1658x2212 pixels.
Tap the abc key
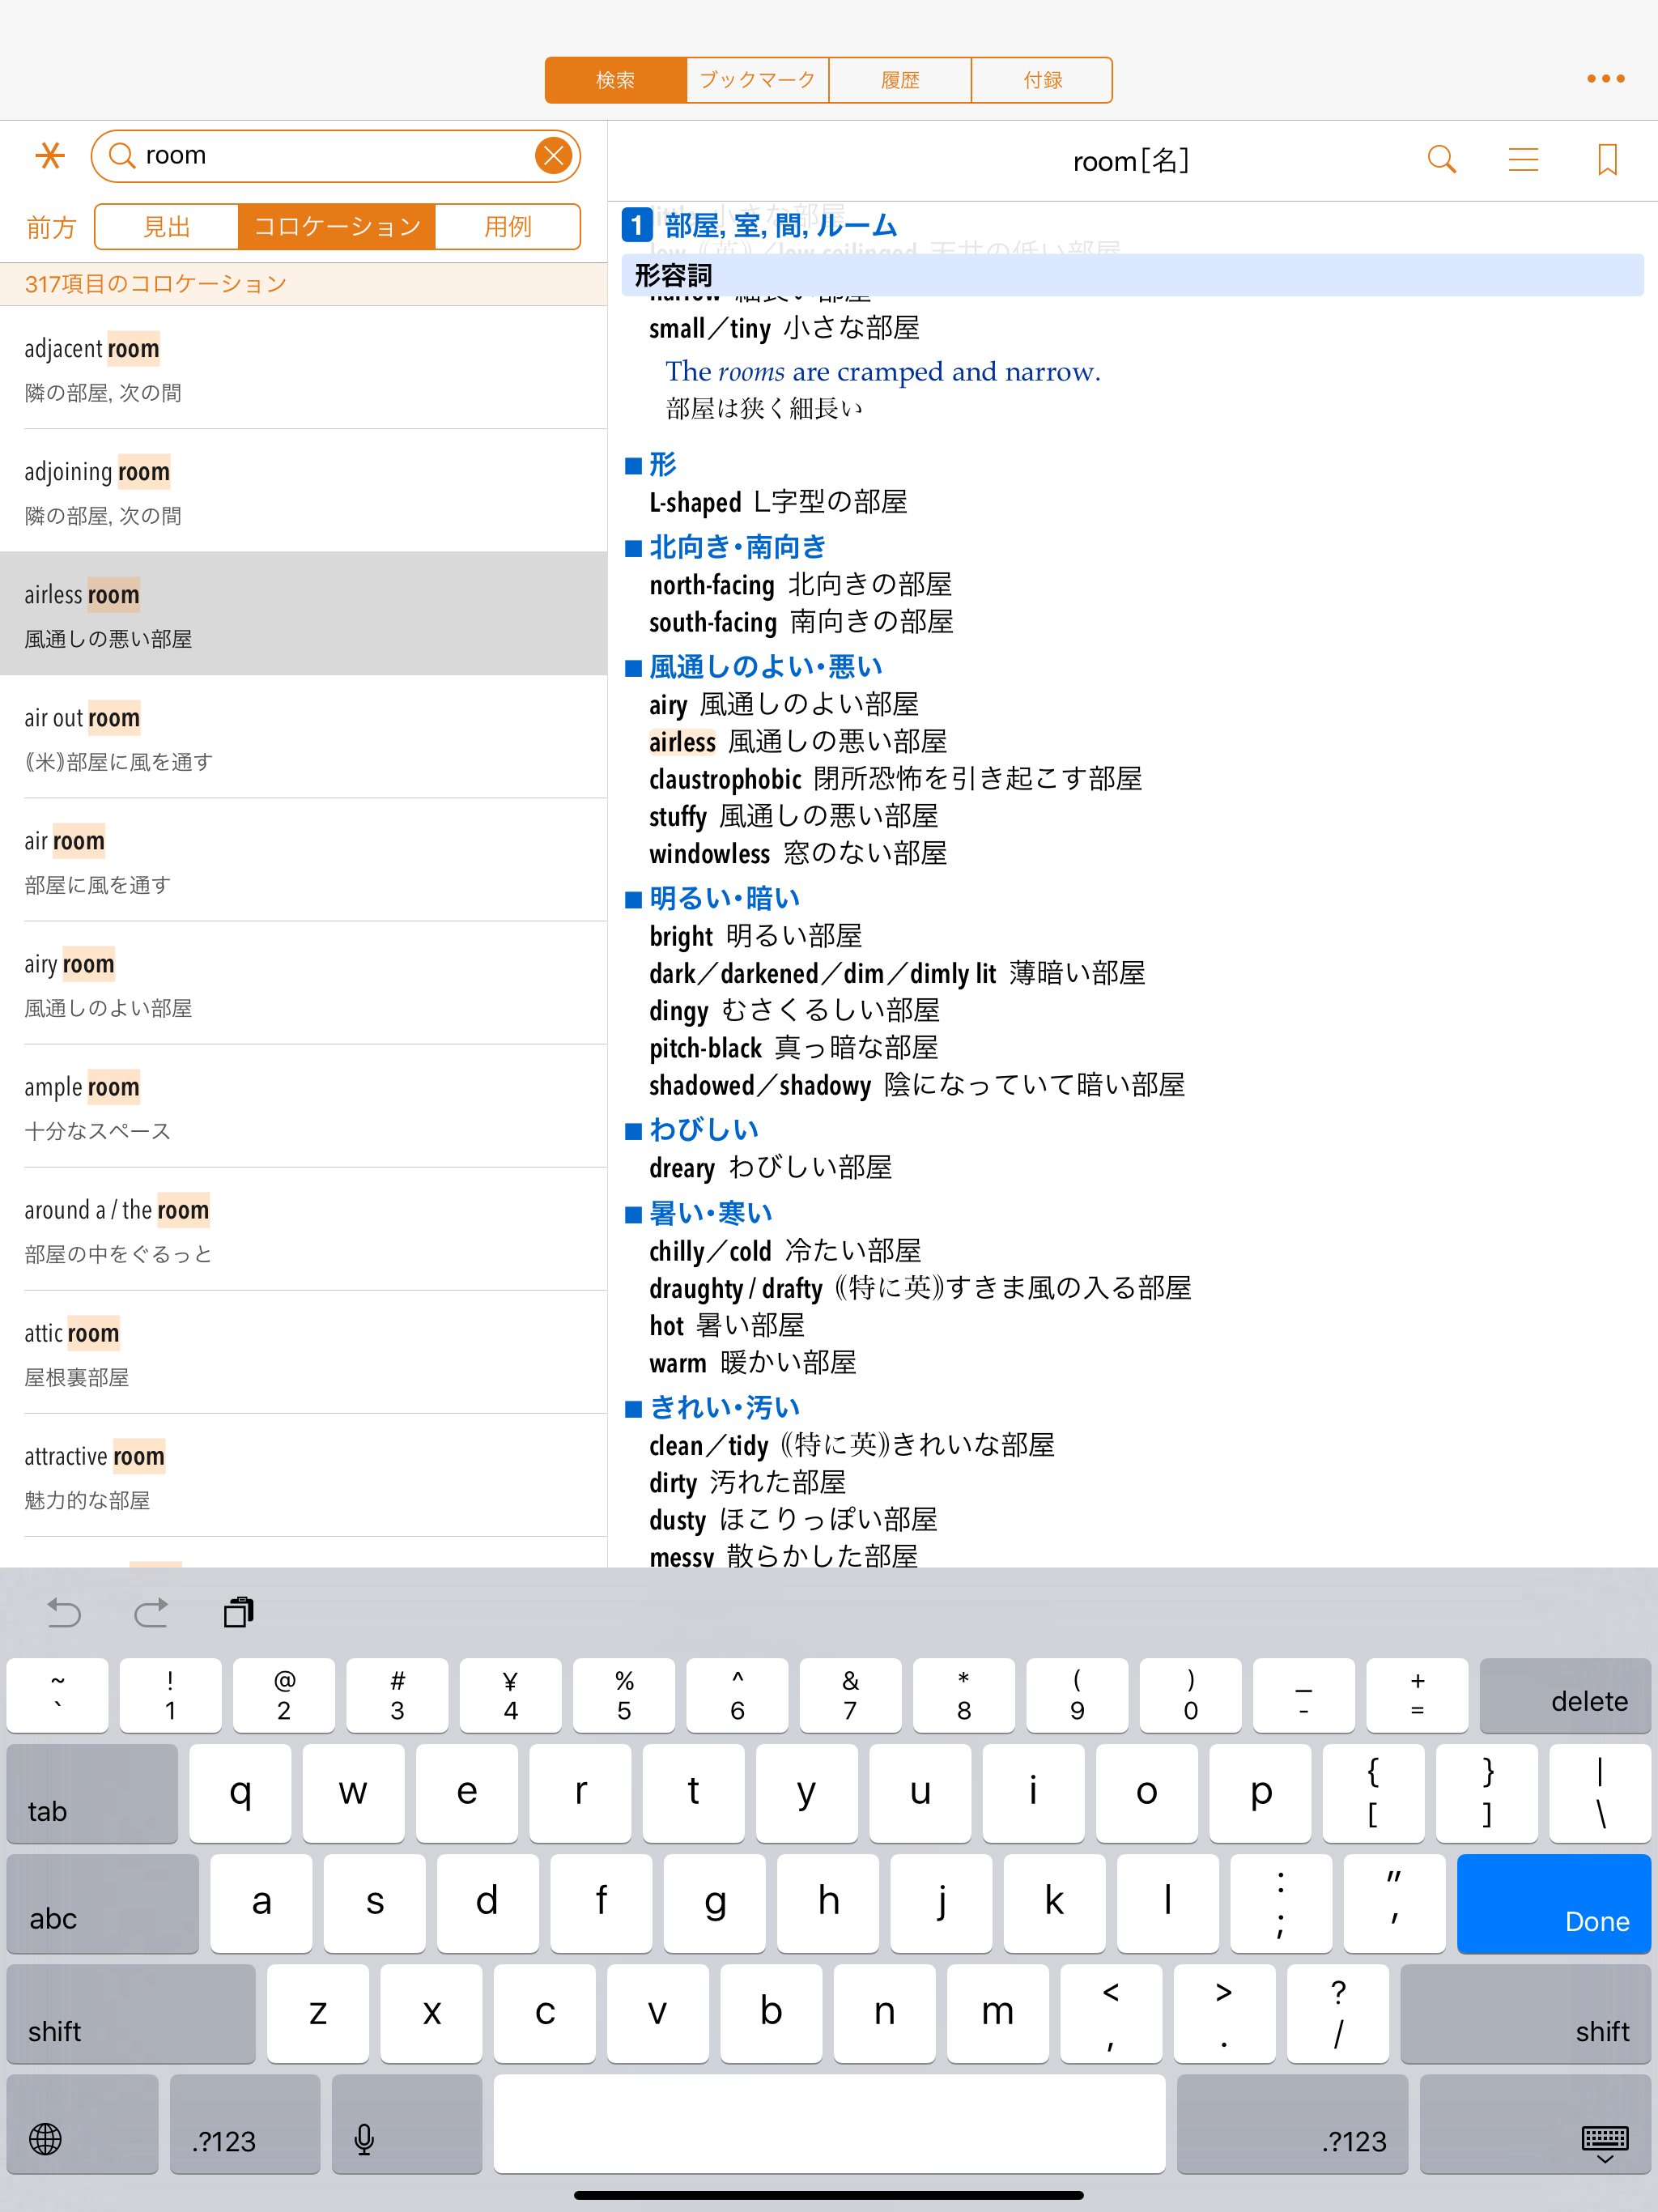[103, 1903]
